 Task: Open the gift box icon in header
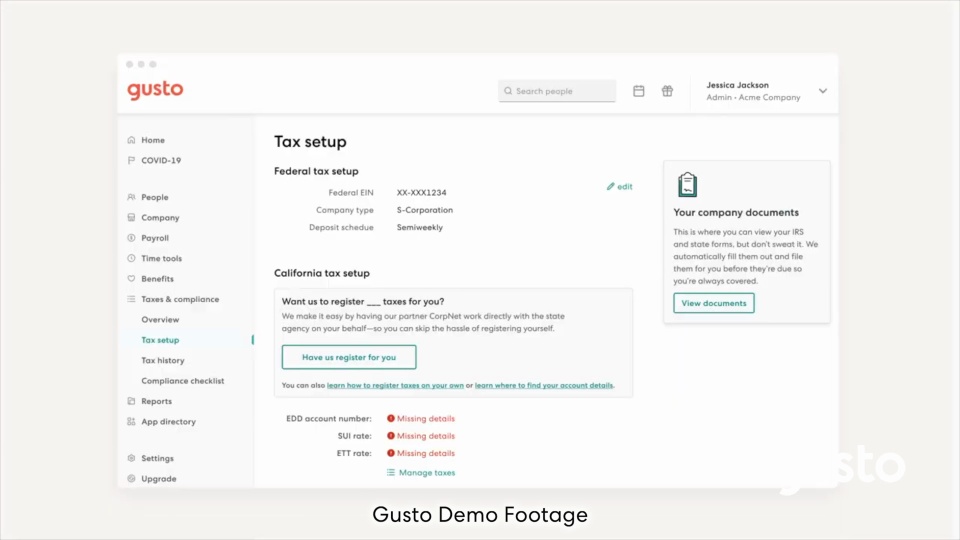(667, 91)
